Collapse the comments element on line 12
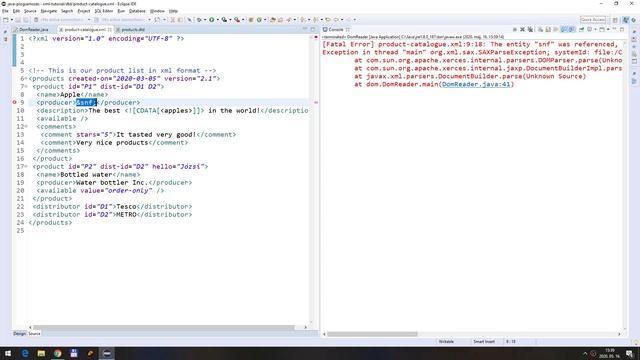The width and height of the screenshot is (640, 360). point(26,127)
